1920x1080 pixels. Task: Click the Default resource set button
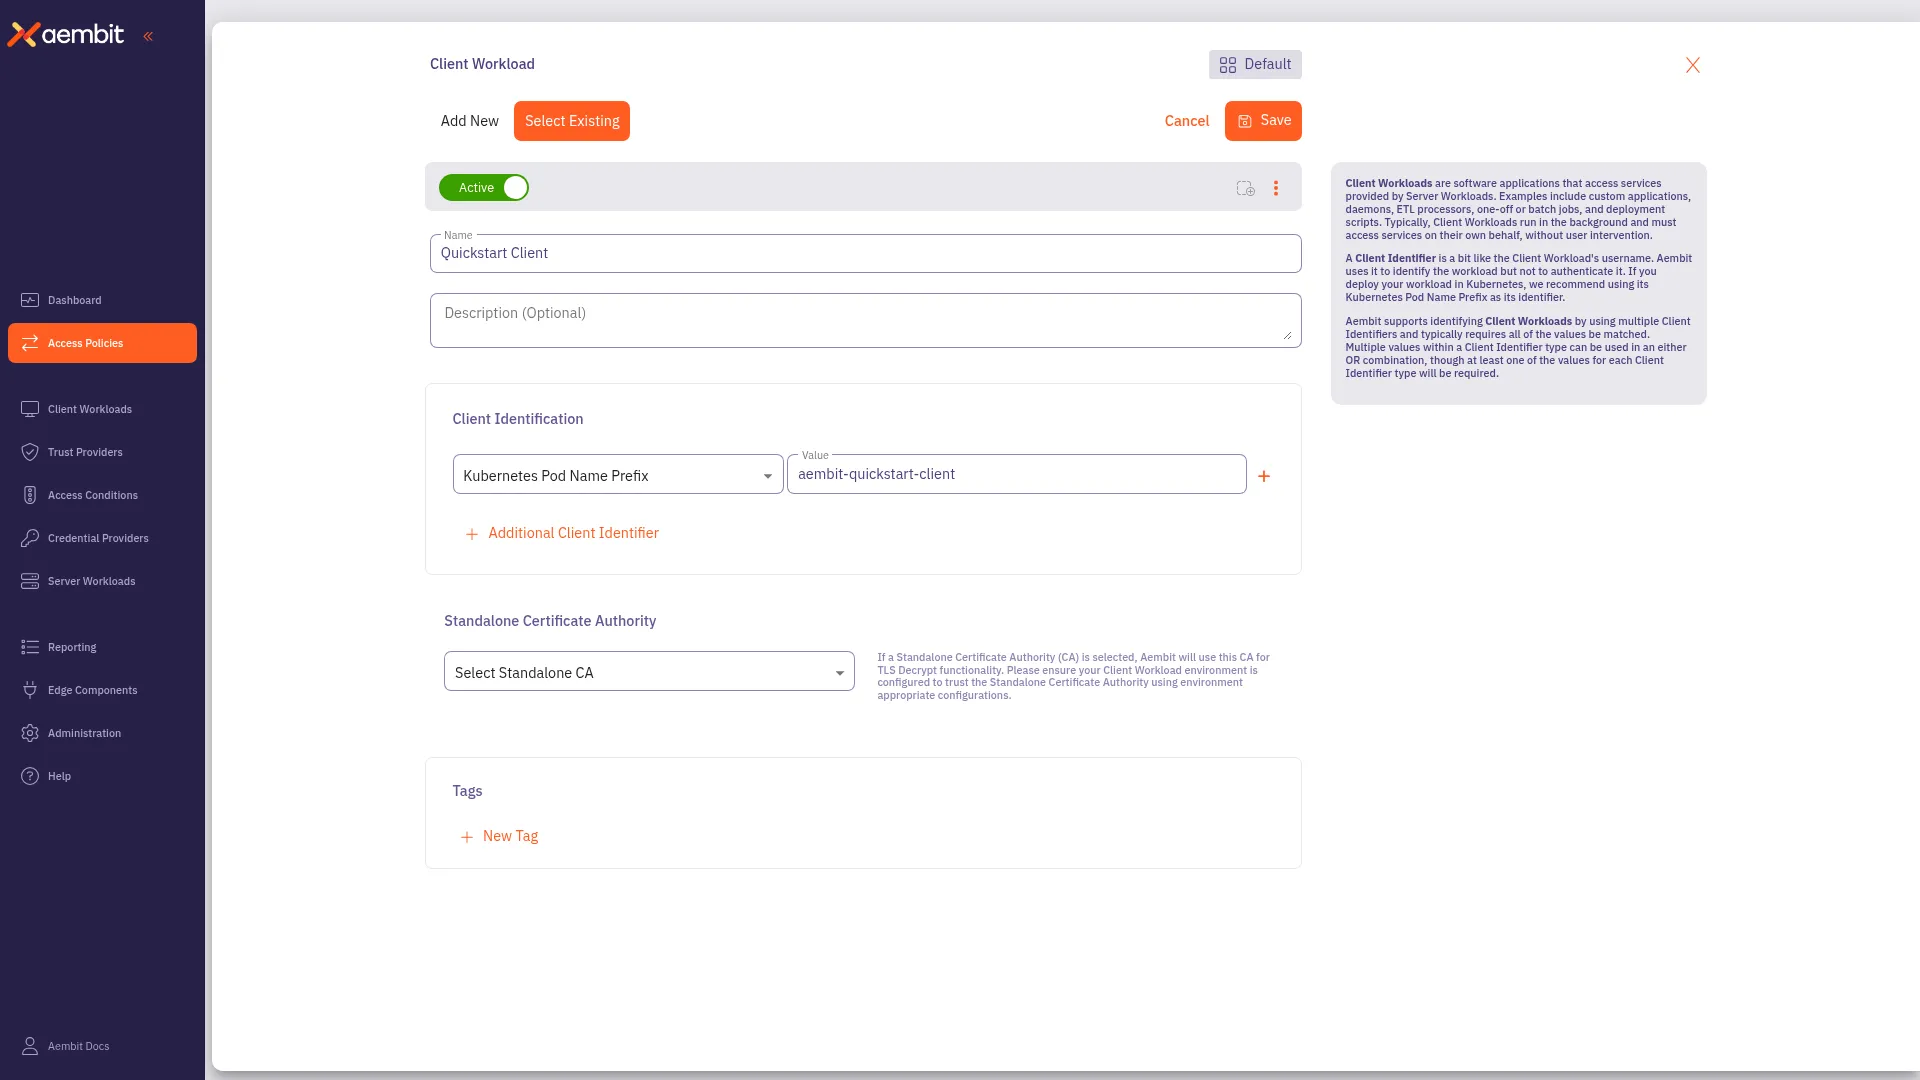point(1255,64)
